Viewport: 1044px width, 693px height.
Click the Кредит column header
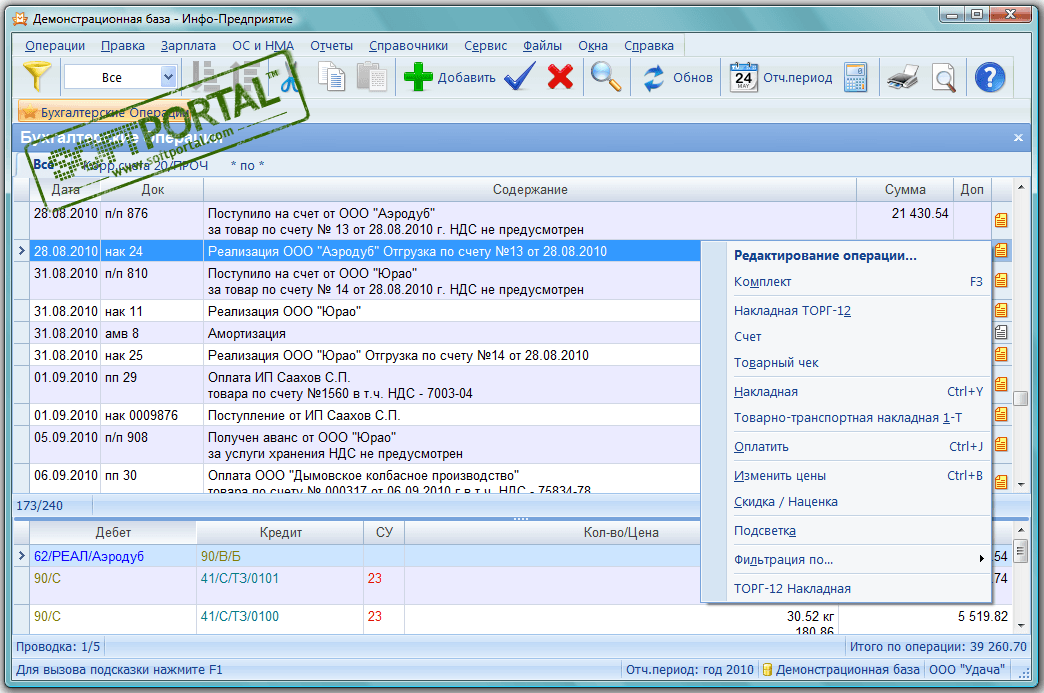coord(280,533)
